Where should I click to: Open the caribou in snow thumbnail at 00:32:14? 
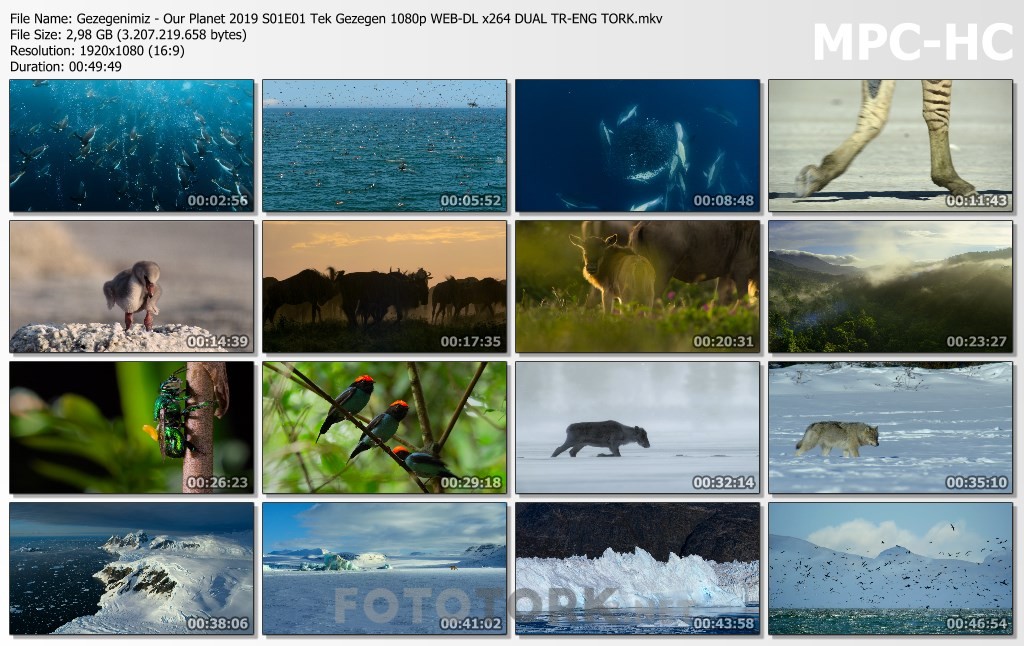coord(637,427)
